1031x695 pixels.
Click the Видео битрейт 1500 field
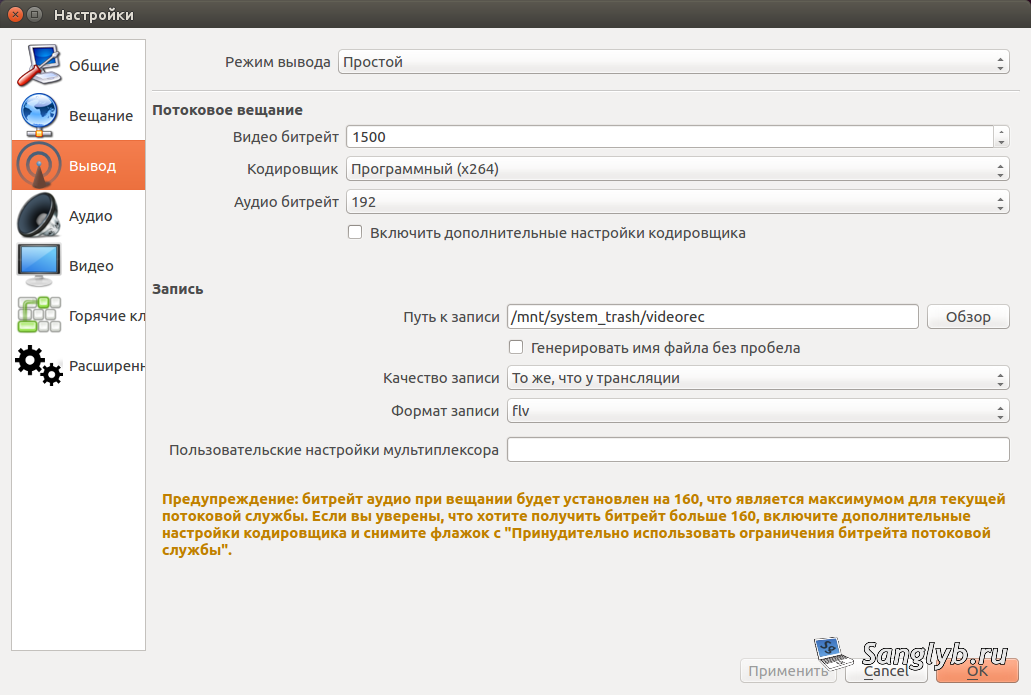click(x=669, y=137)
